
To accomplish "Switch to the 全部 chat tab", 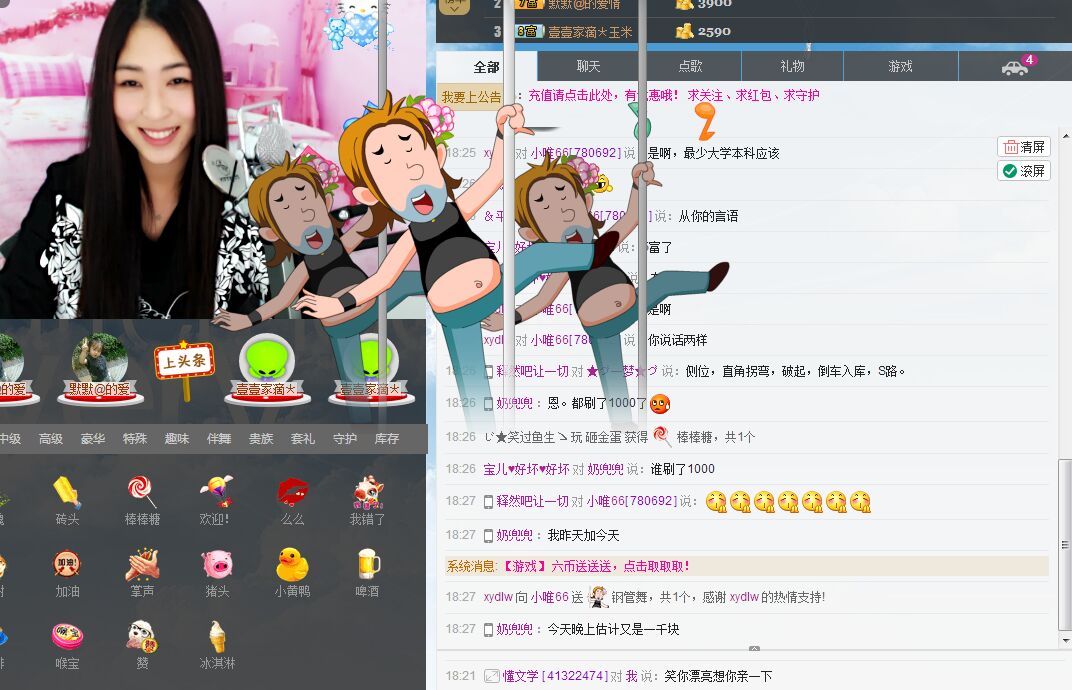I will click(x=486, y=66).
